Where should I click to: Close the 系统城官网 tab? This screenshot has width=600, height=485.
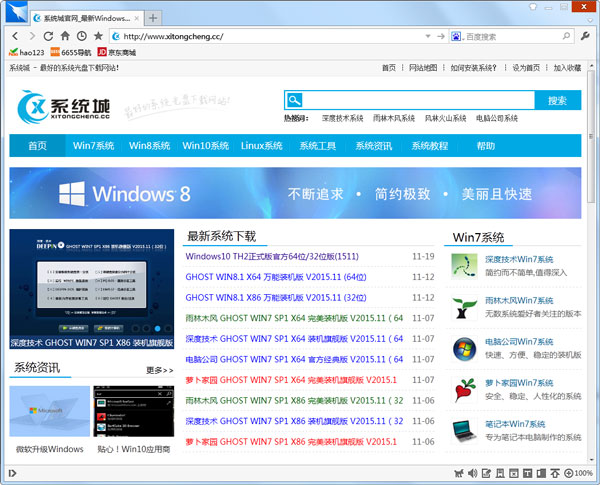pyautogui.click(x=137, y=18)
